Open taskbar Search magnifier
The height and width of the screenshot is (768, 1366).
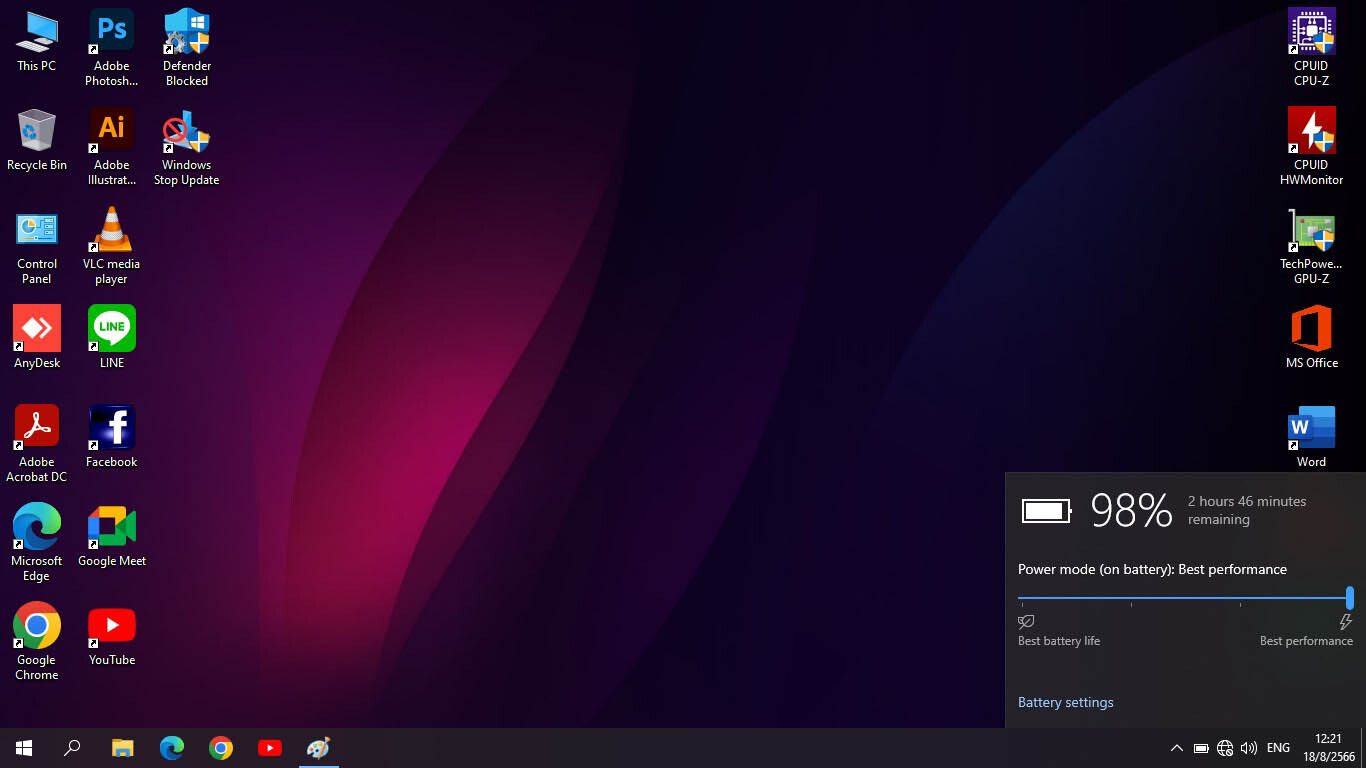point(72,748)
